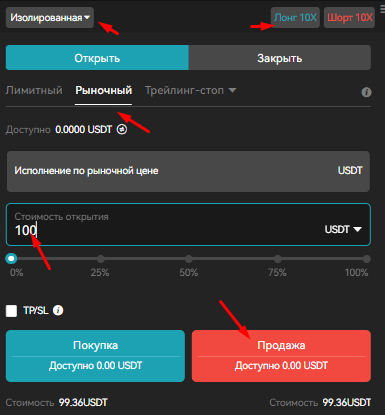
Task: Select the Рыночный order tab
Action: pos(103,90)
